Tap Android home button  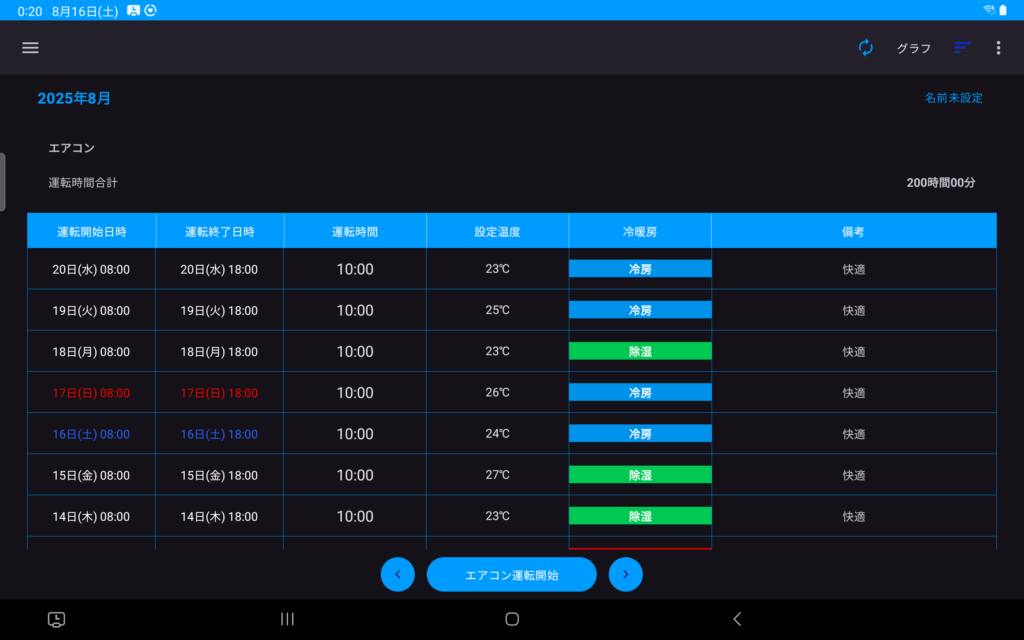pos(512,619)
